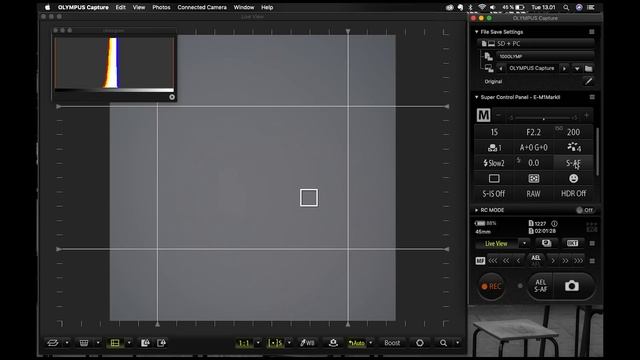Click the flash compensation 0.0 cell
This screenshot has width=640, height=360.
click(533, 163)
